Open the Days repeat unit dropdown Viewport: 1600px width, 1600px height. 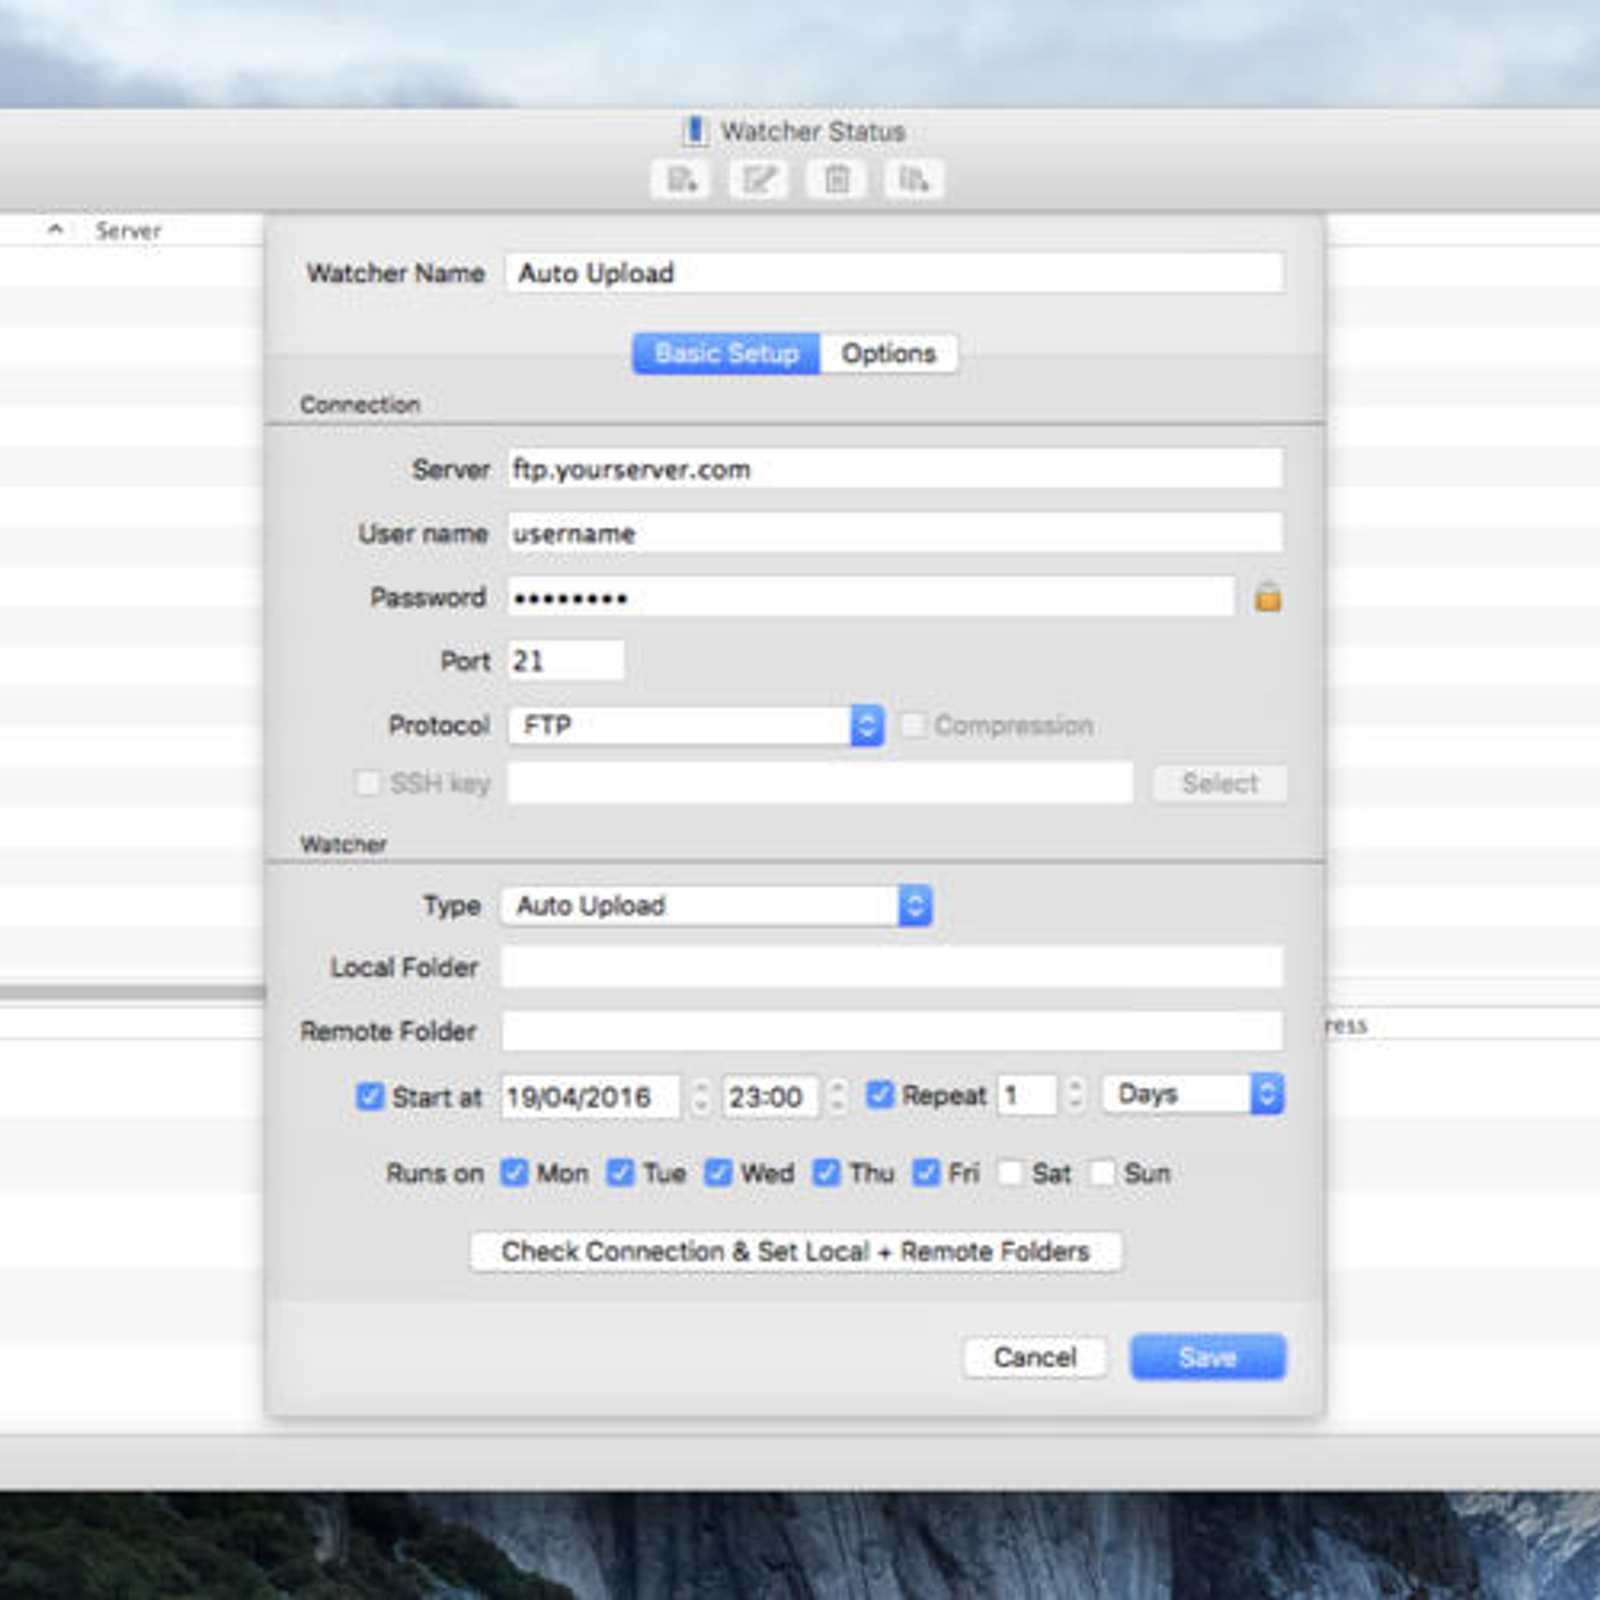click(1193, 1094)
